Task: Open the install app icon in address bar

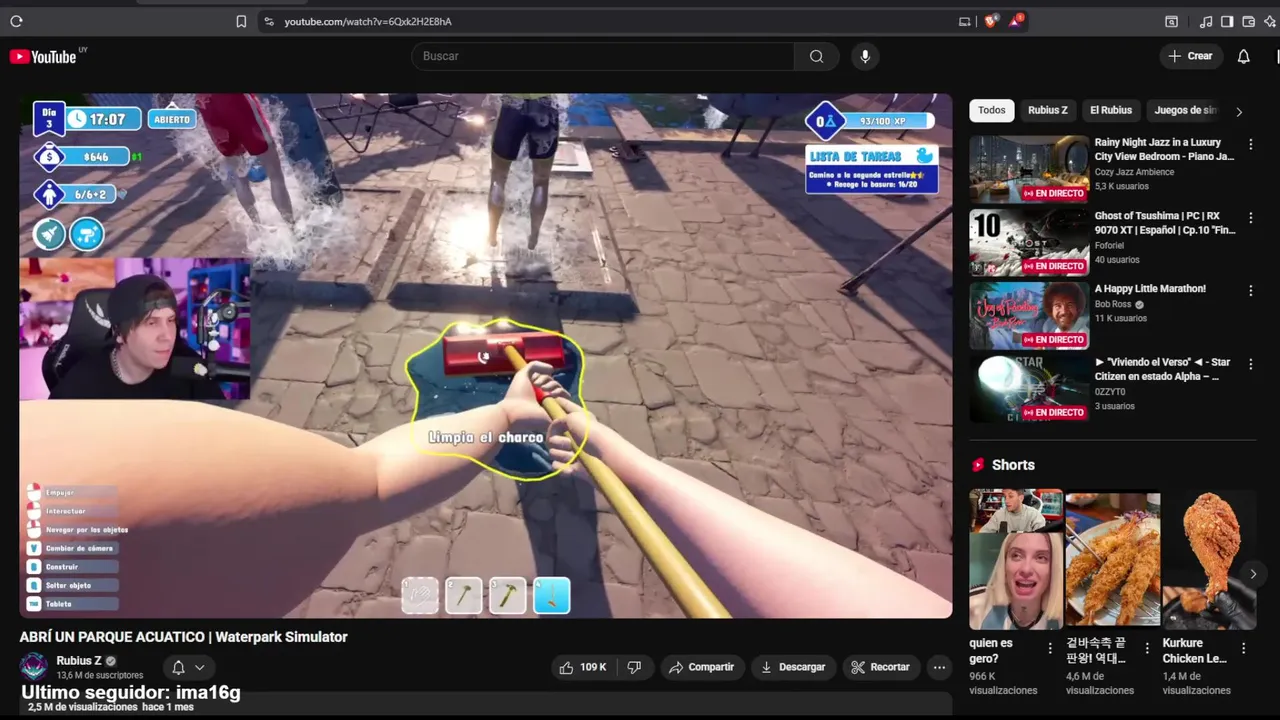Action: [964, 21]
